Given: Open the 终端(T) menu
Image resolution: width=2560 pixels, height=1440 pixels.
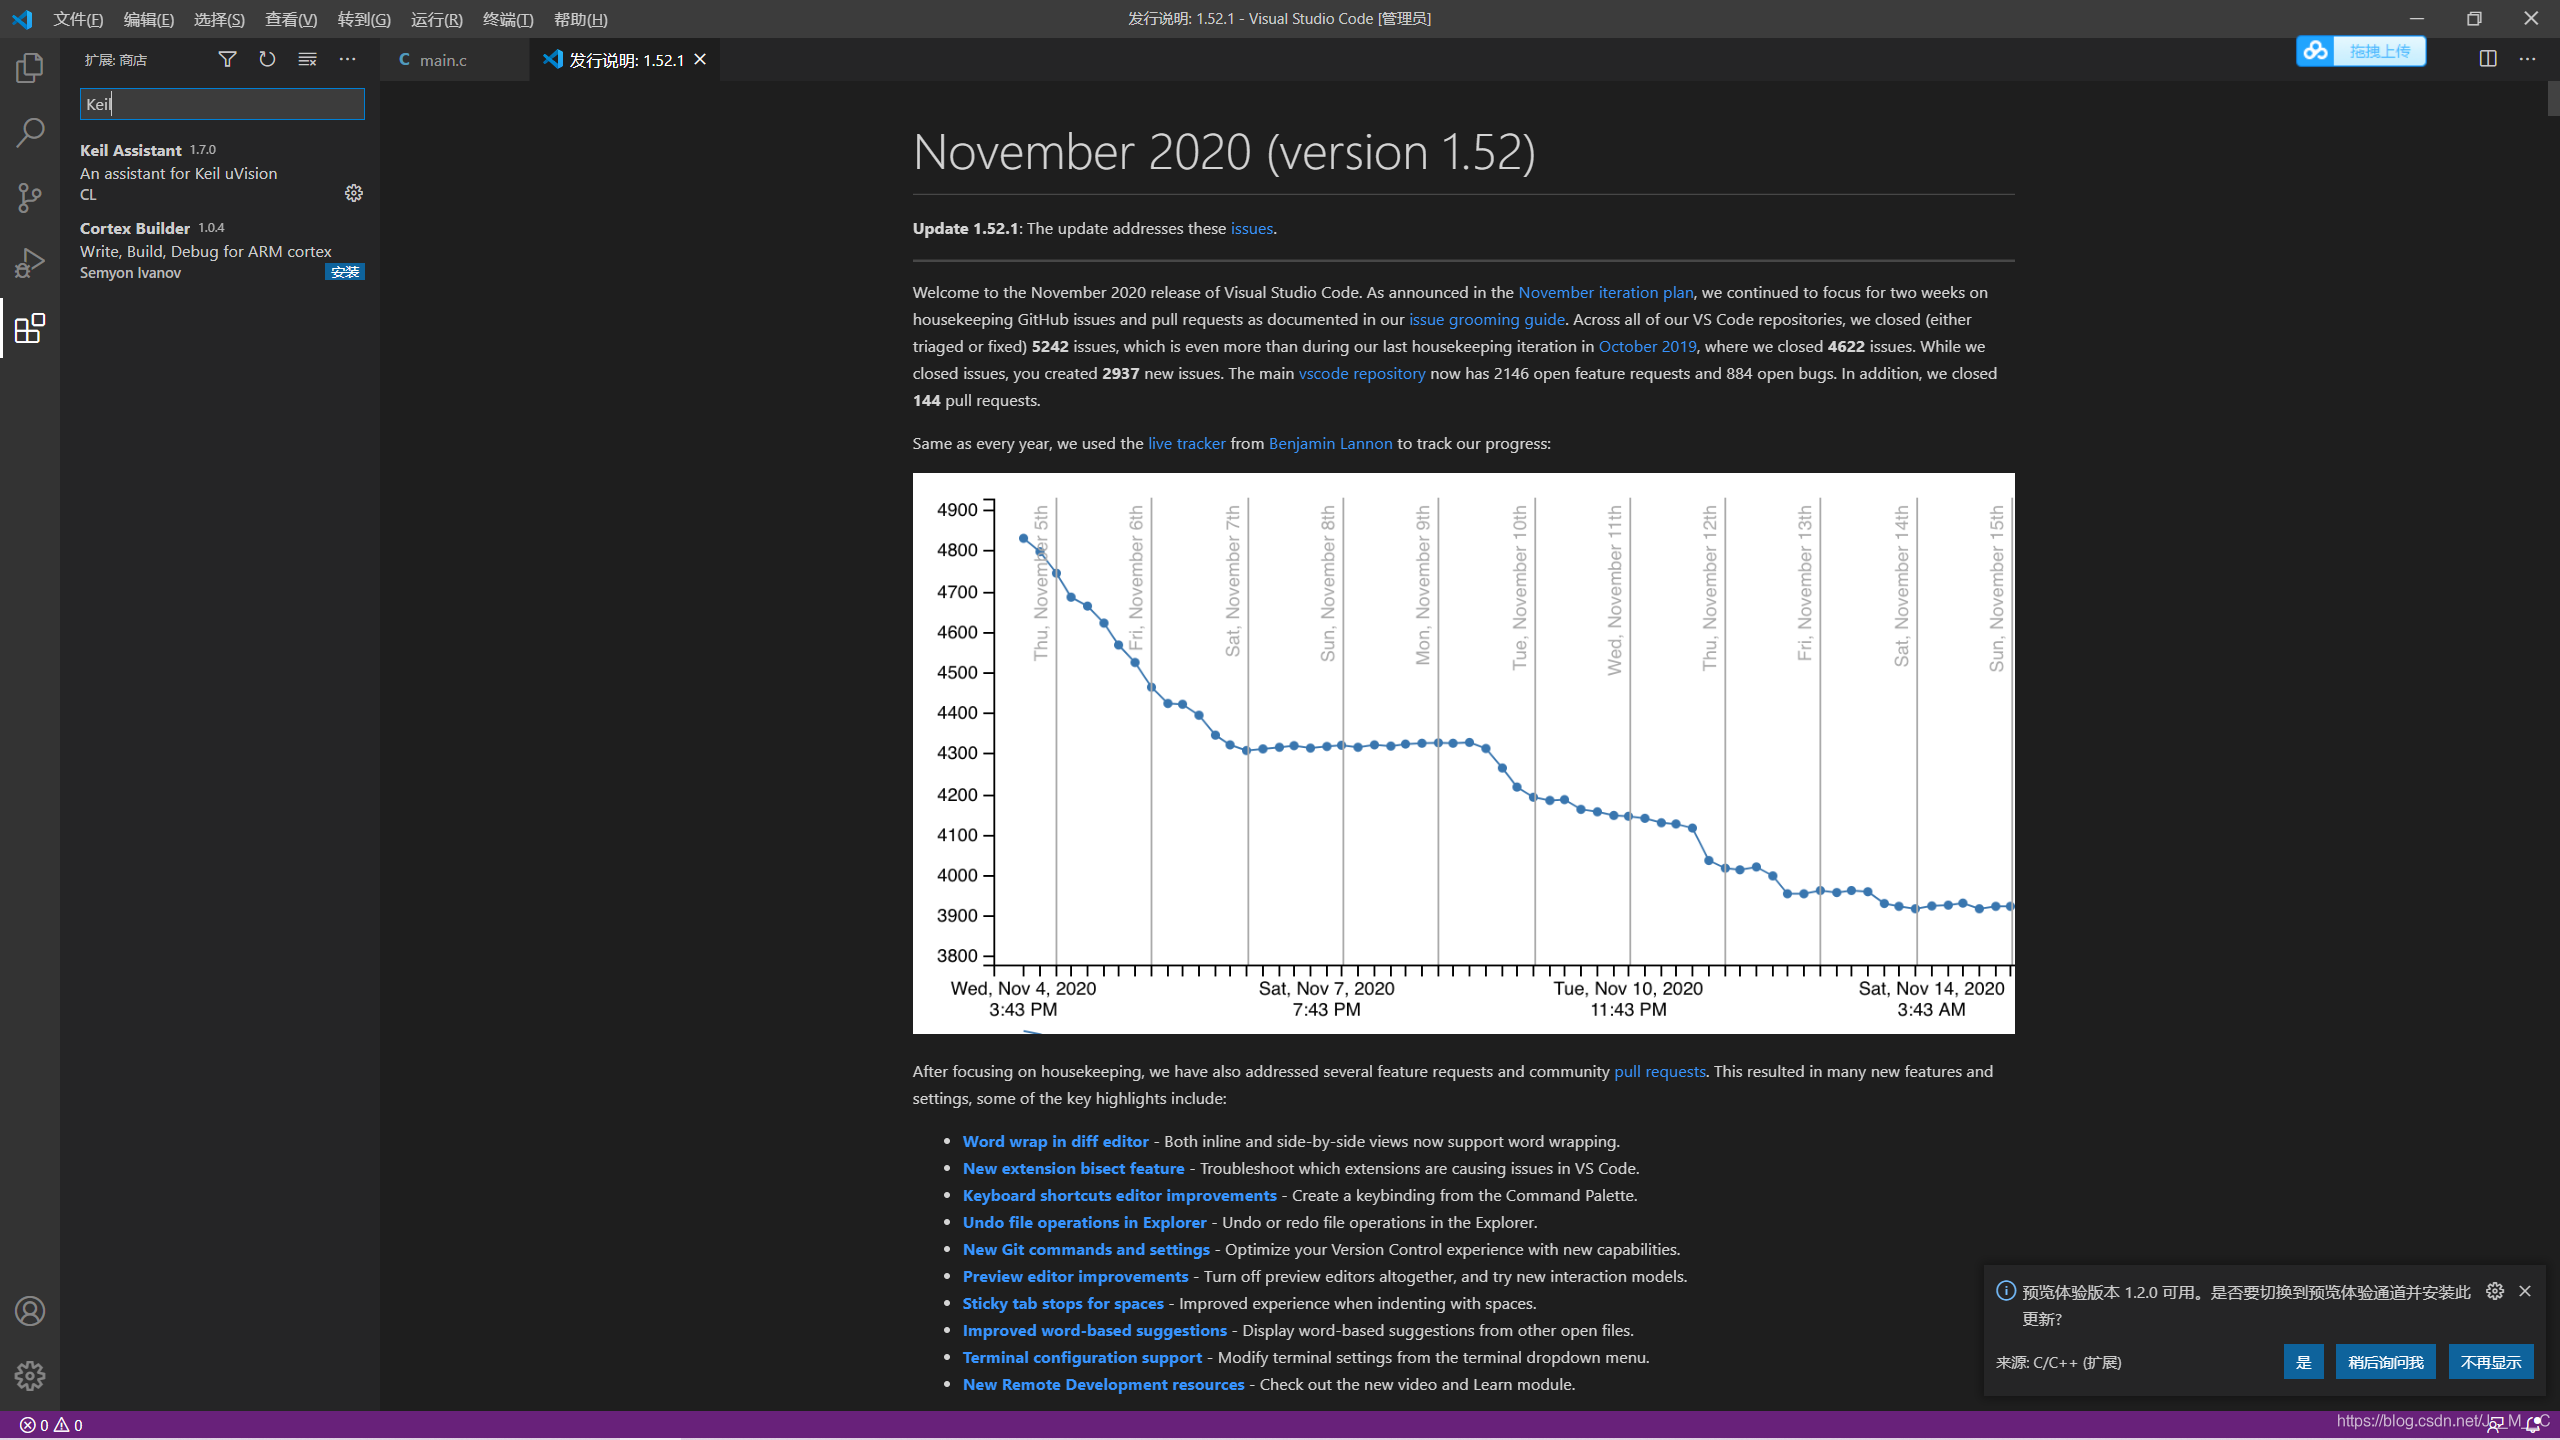Looking at the screenshot, I should tap(508, 19).
